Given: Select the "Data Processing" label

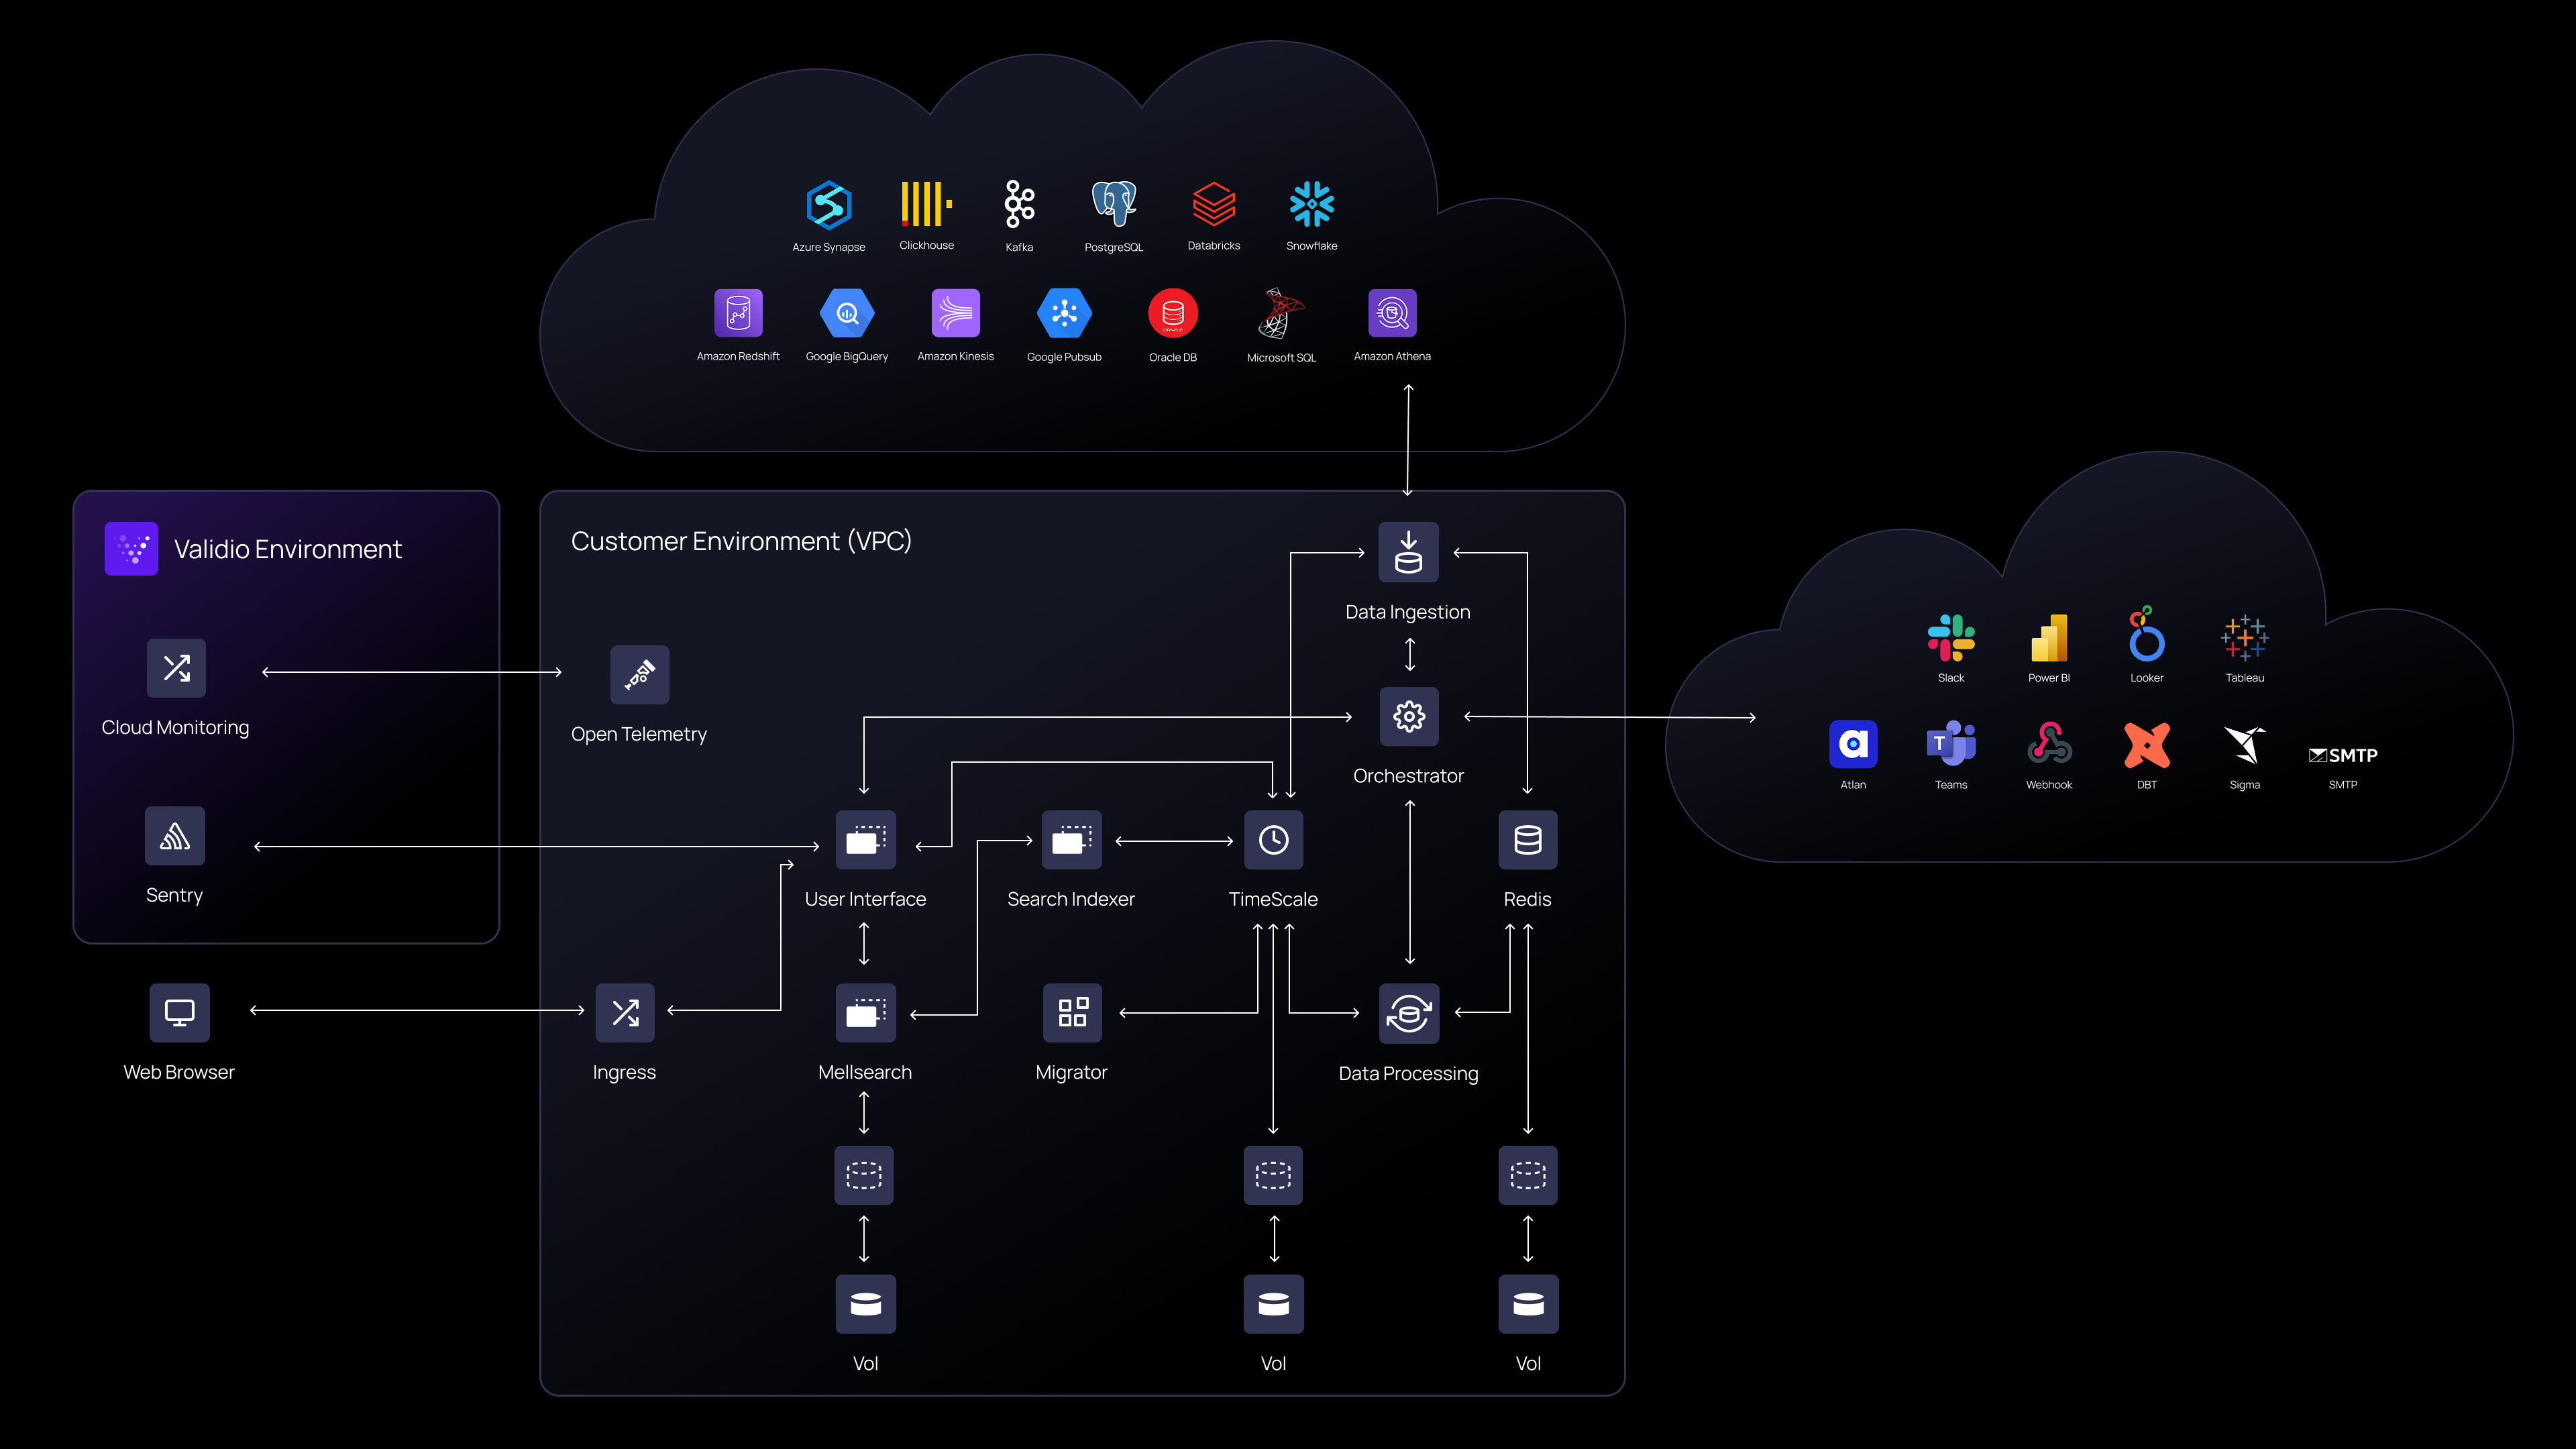Looking at the screenshot, I should [x=1408, y=1073].
